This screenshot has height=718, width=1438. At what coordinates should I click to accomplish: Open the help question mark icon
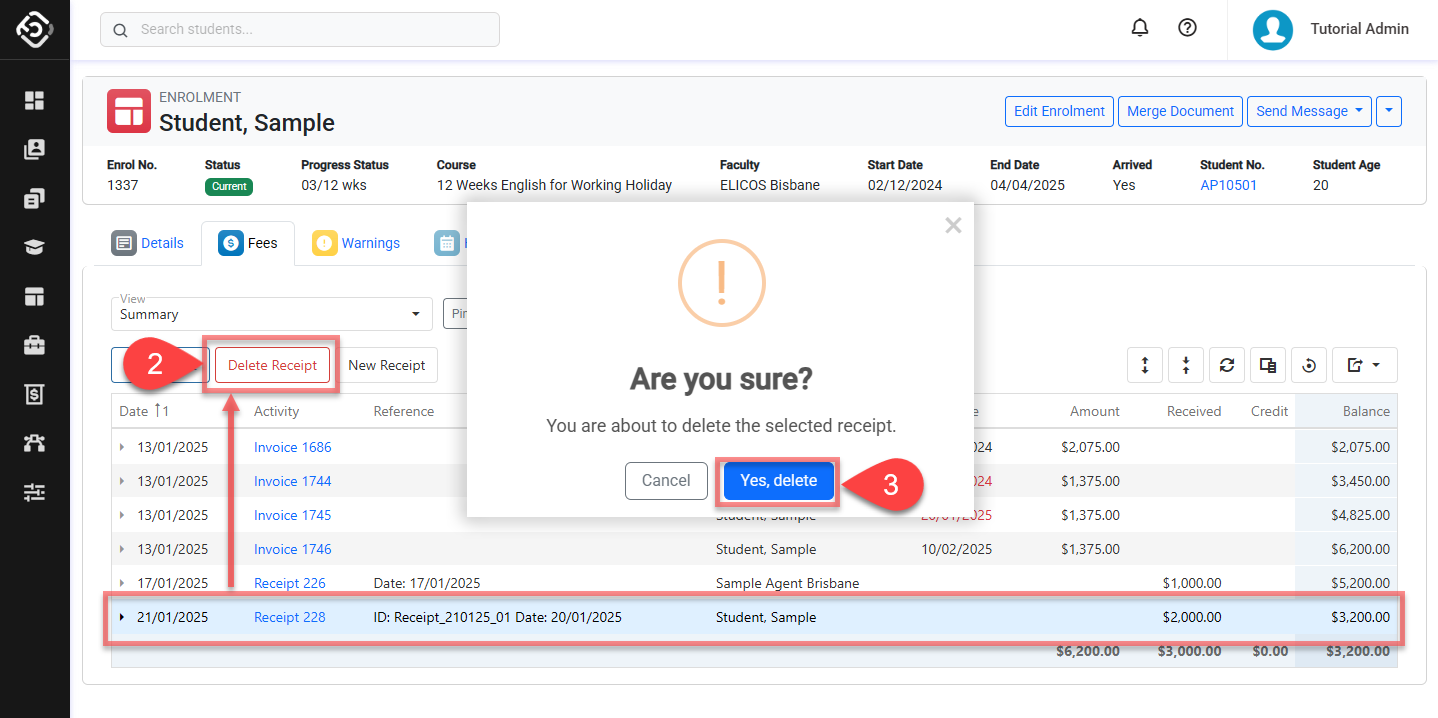click(1187, 28)
